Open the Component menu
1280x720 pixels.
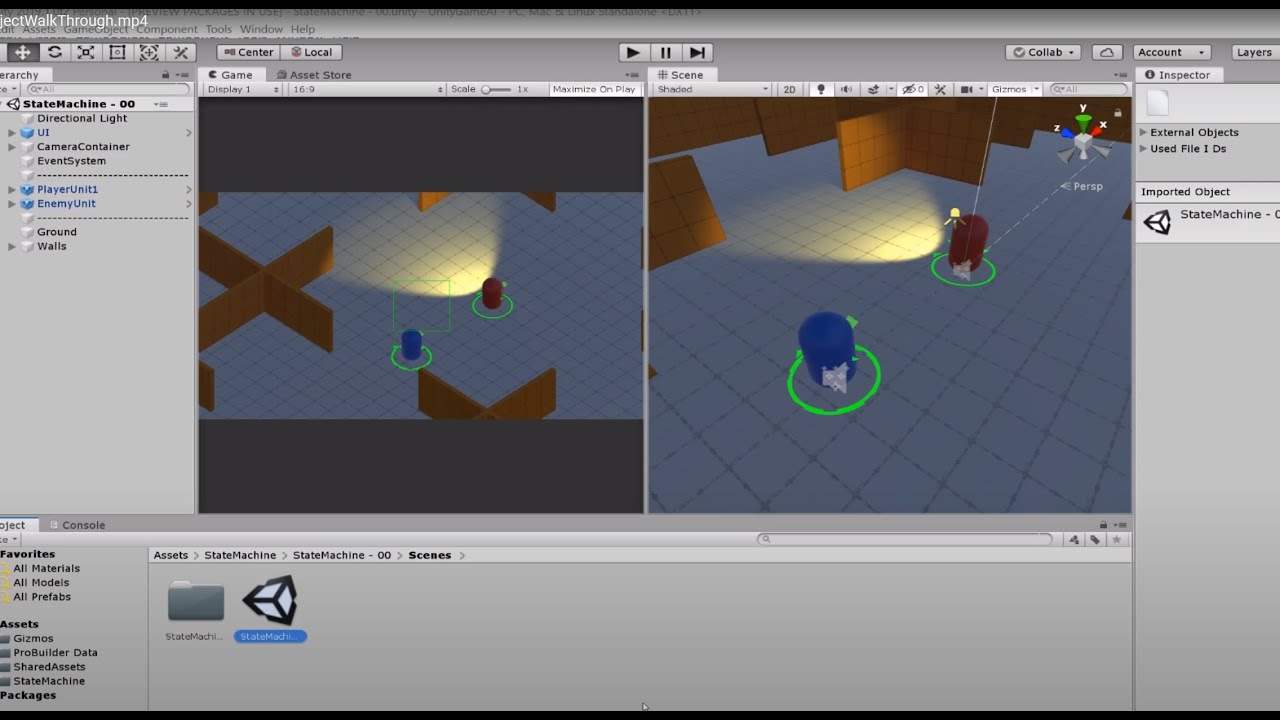[x=166, y=29]
